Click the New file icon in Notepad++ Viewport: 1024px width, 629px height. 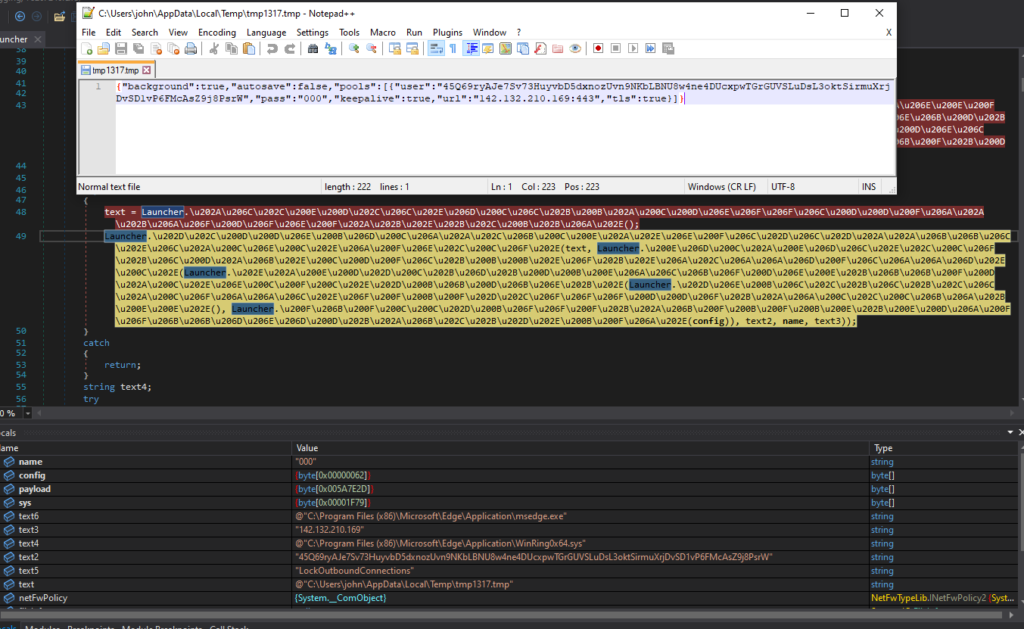tap(87, 49)
